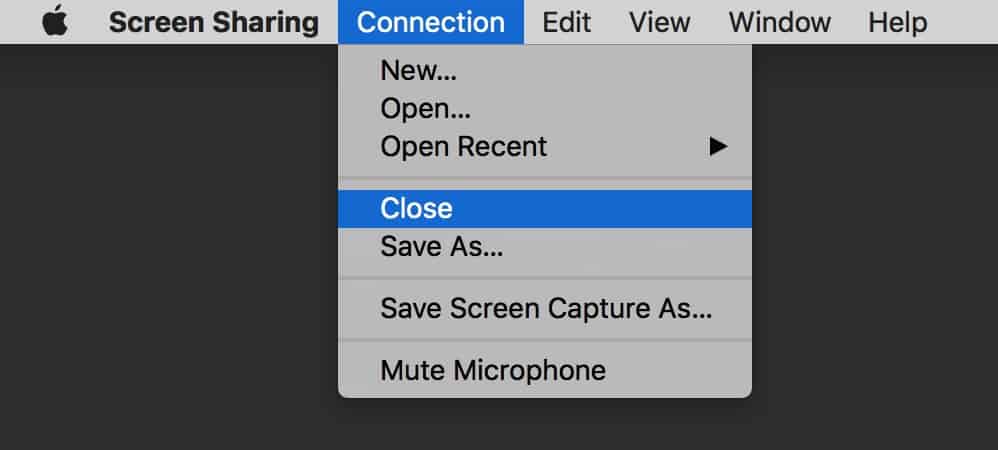998x450 pixels.
Task: Open the Help menu
Action: pyautogui.click(x=897, y=22)
